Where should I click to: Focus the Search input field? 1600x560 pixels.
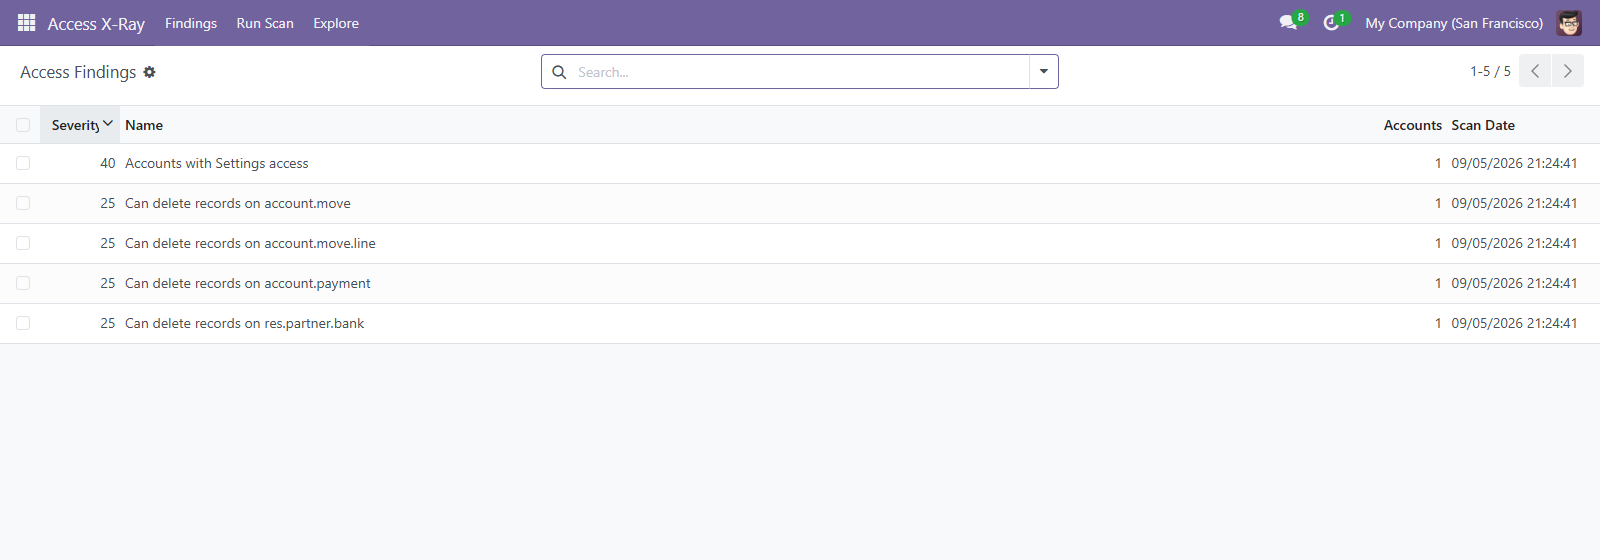(x=800, y=72)
